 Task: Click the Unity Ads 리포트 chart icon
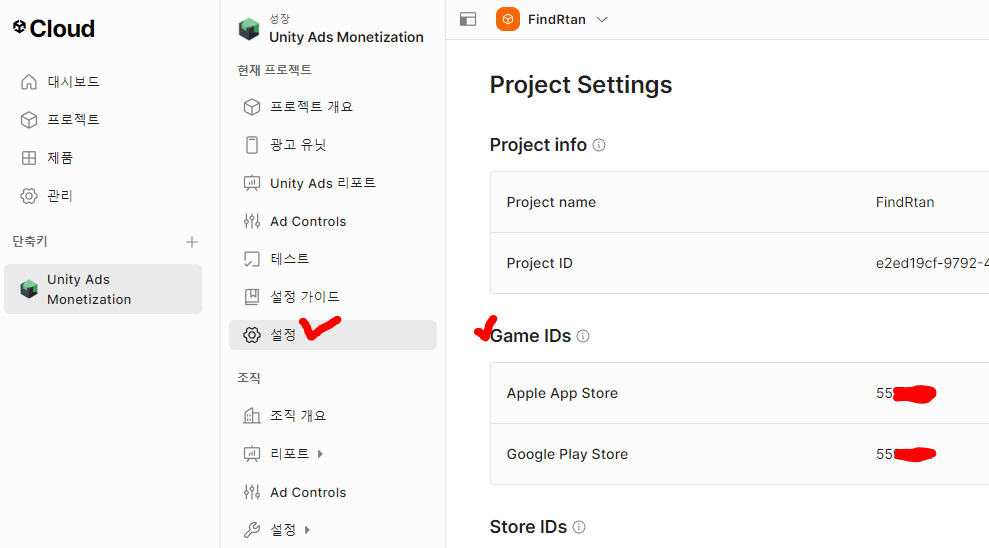252,184
